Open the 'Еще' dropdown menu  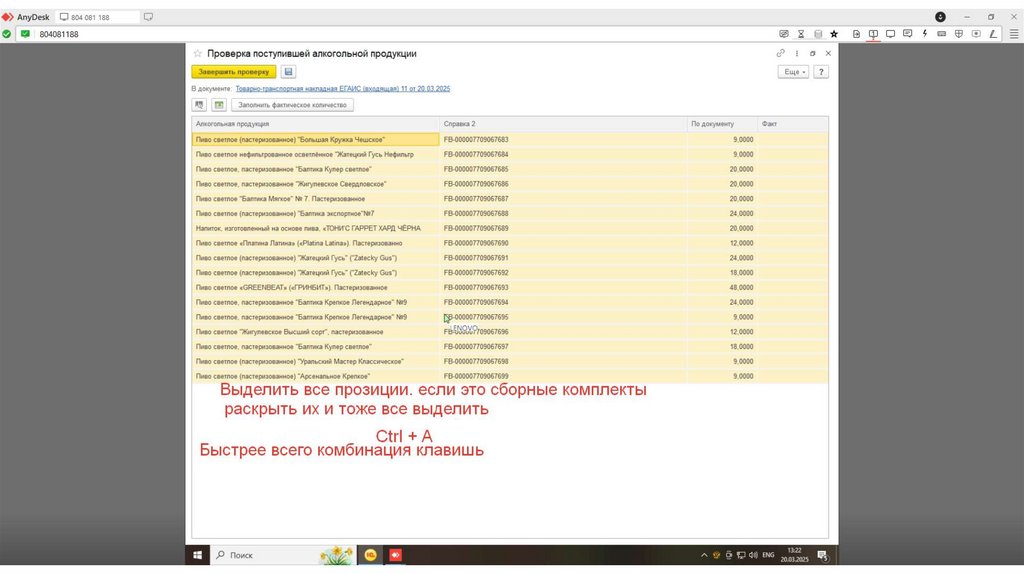click(x=793, y=72)
